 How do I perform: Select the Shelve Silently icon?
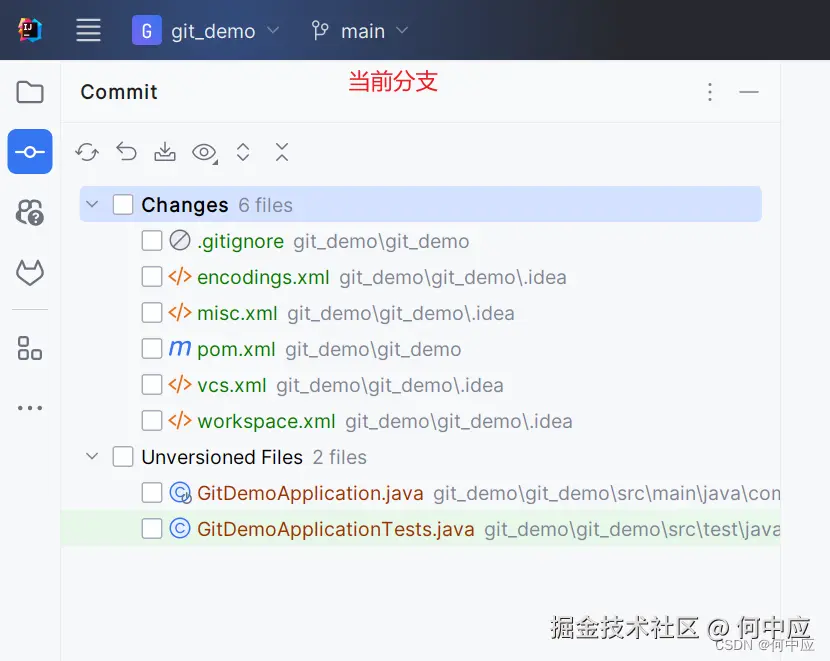(x=165, y=152)
